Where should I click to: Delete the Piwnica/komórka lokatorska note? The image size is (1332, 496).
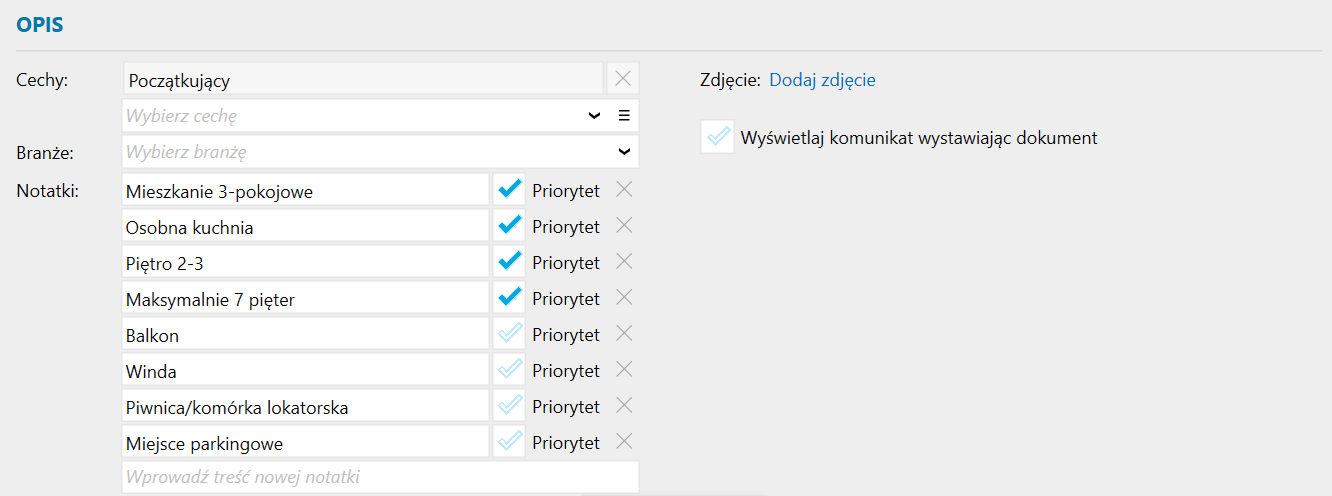[x=624, y=405]
